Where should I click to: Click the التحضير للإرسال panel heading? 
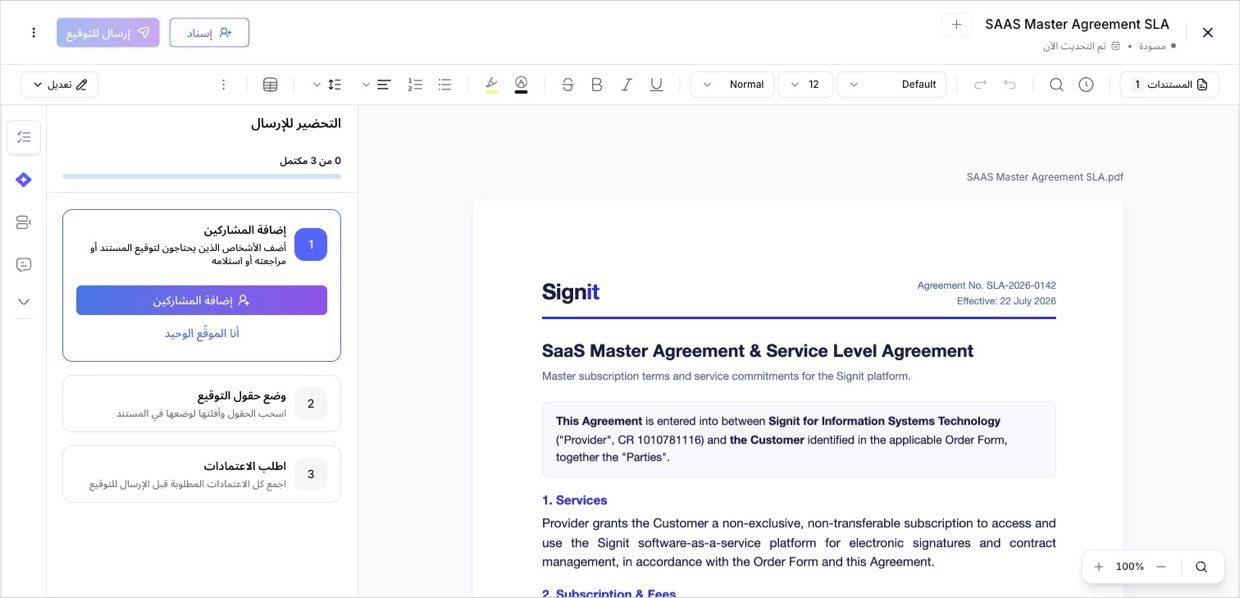pyautogui.click(x=296, y=123)
